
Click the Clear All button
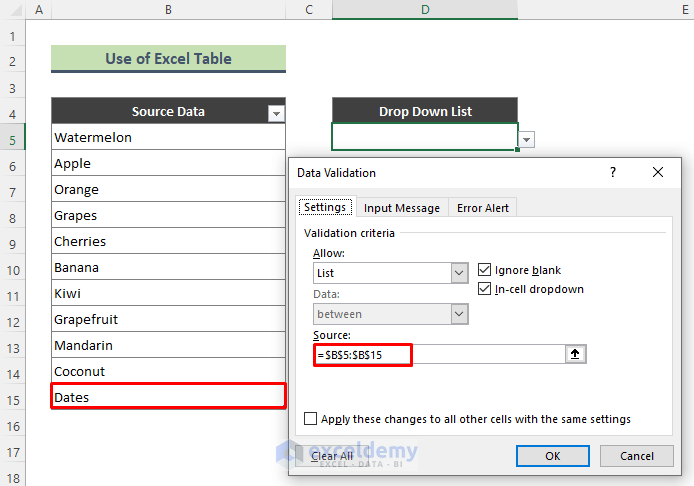[331, 456]
